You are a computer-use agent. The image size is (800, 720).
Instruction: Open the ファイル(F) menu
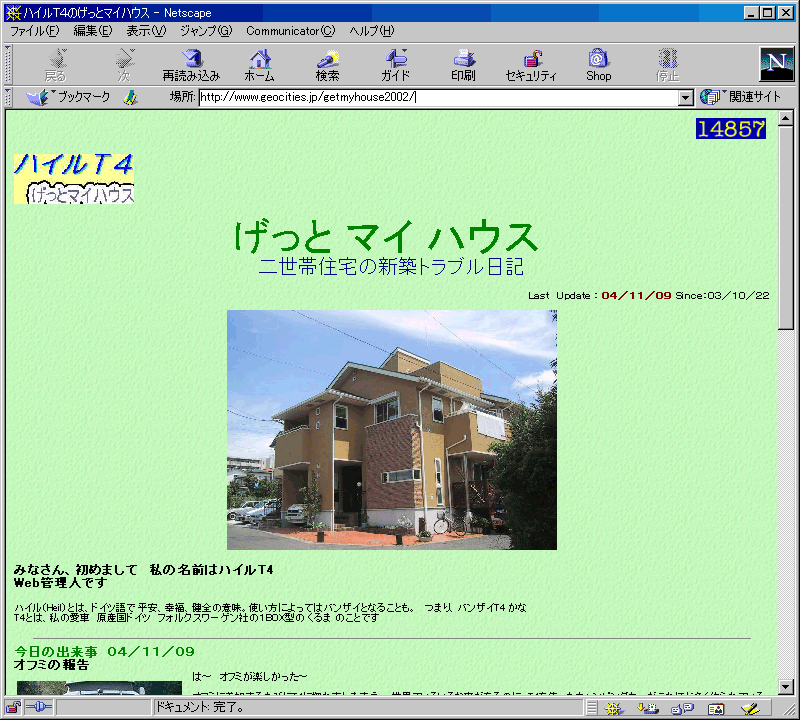(x=35, y=31)
